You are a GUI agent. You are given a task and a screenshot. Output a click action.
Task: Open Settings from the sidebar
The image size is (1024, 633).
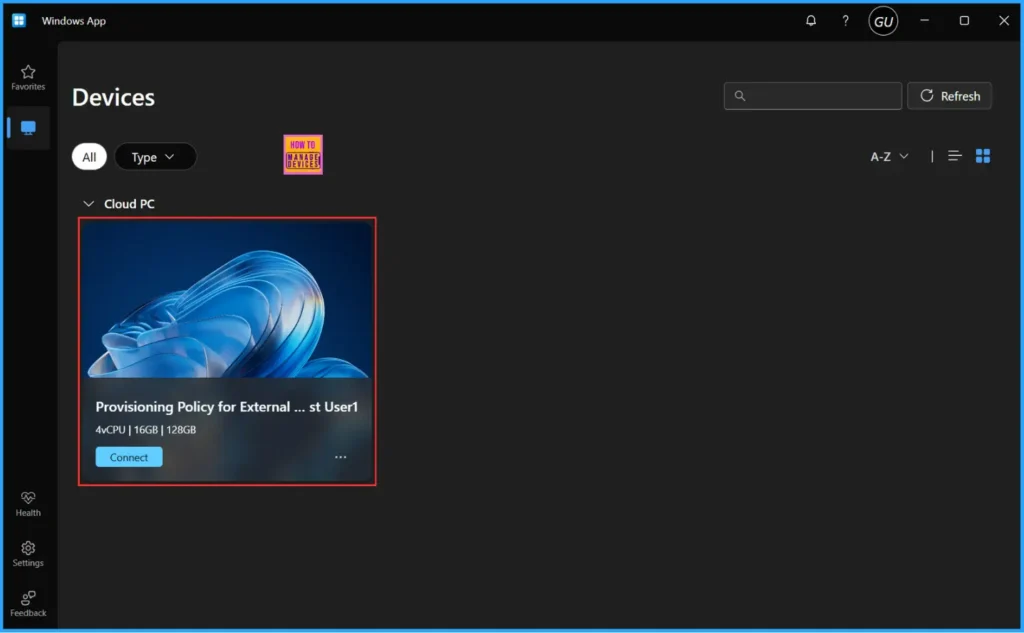28,553
